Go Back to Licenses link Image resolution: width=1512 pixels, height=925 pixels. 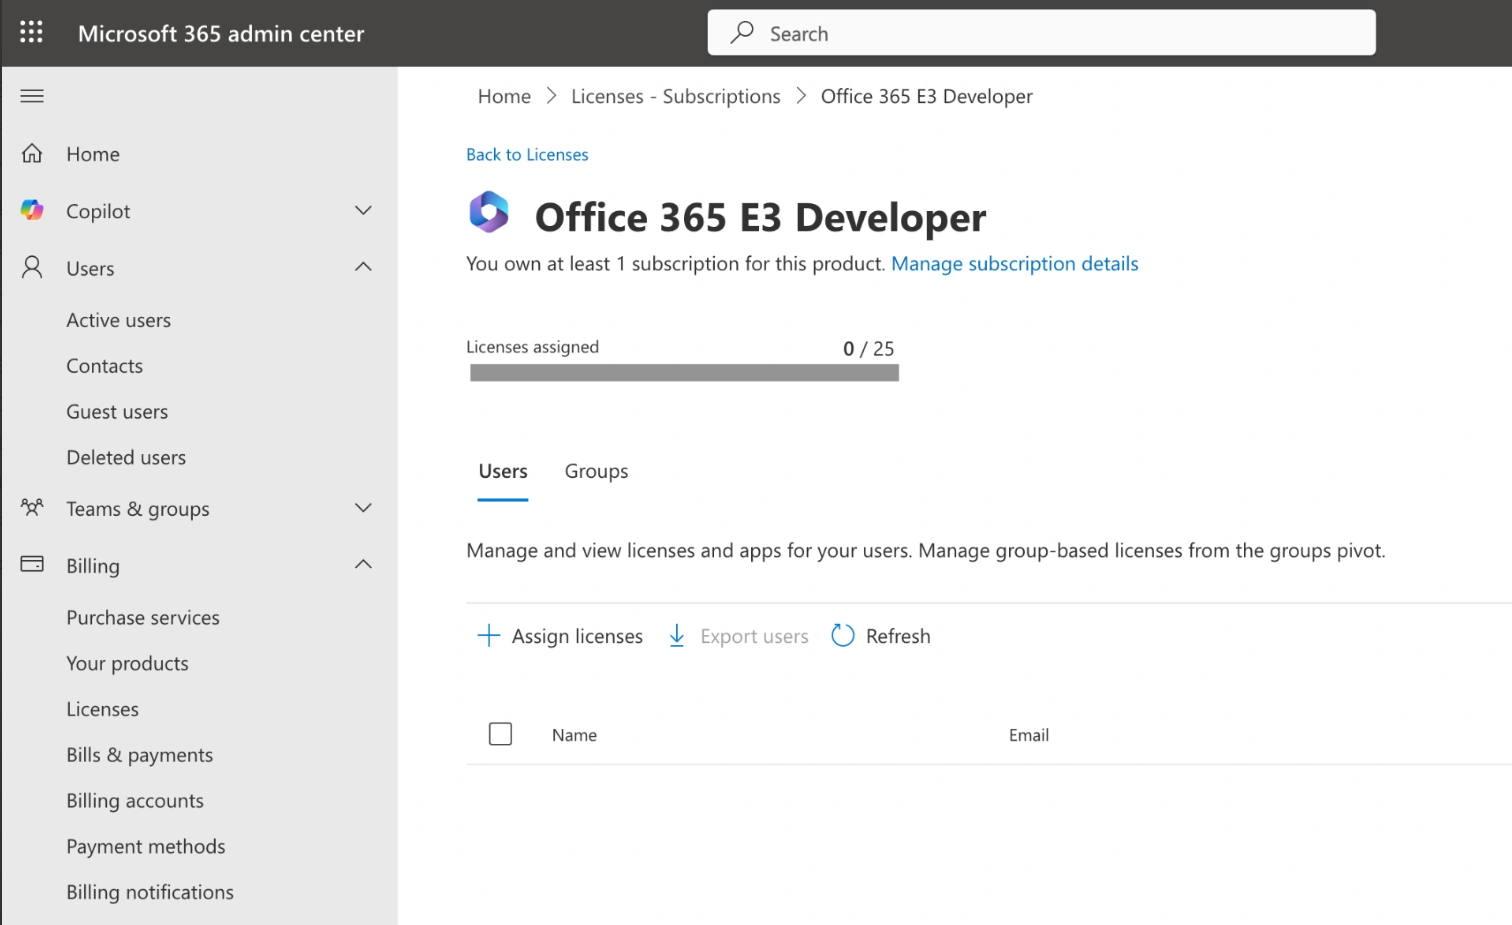pos(527,155)
